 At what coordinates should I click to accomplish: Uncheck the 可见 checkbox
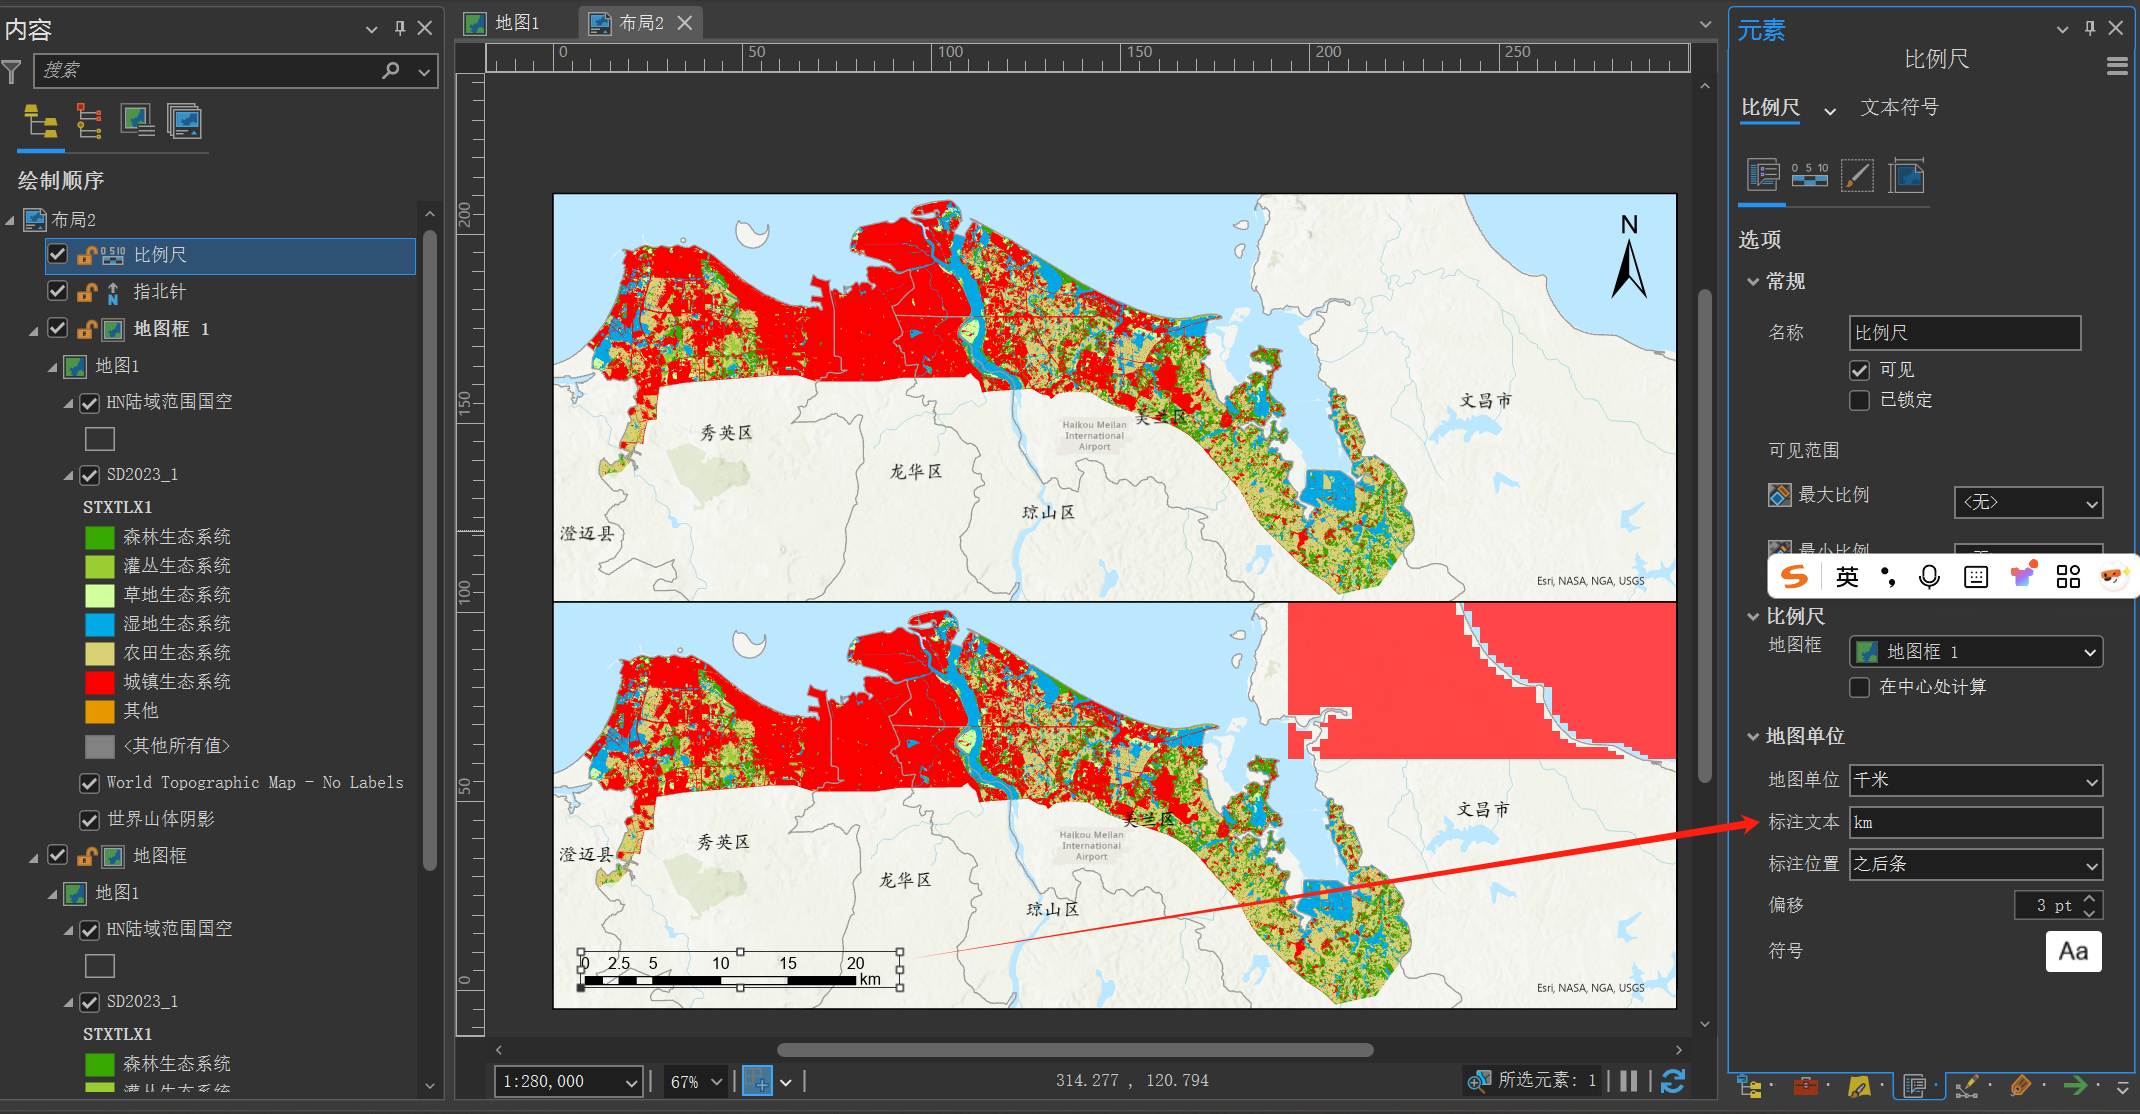pyautogui.click(x=1860, y=370)
